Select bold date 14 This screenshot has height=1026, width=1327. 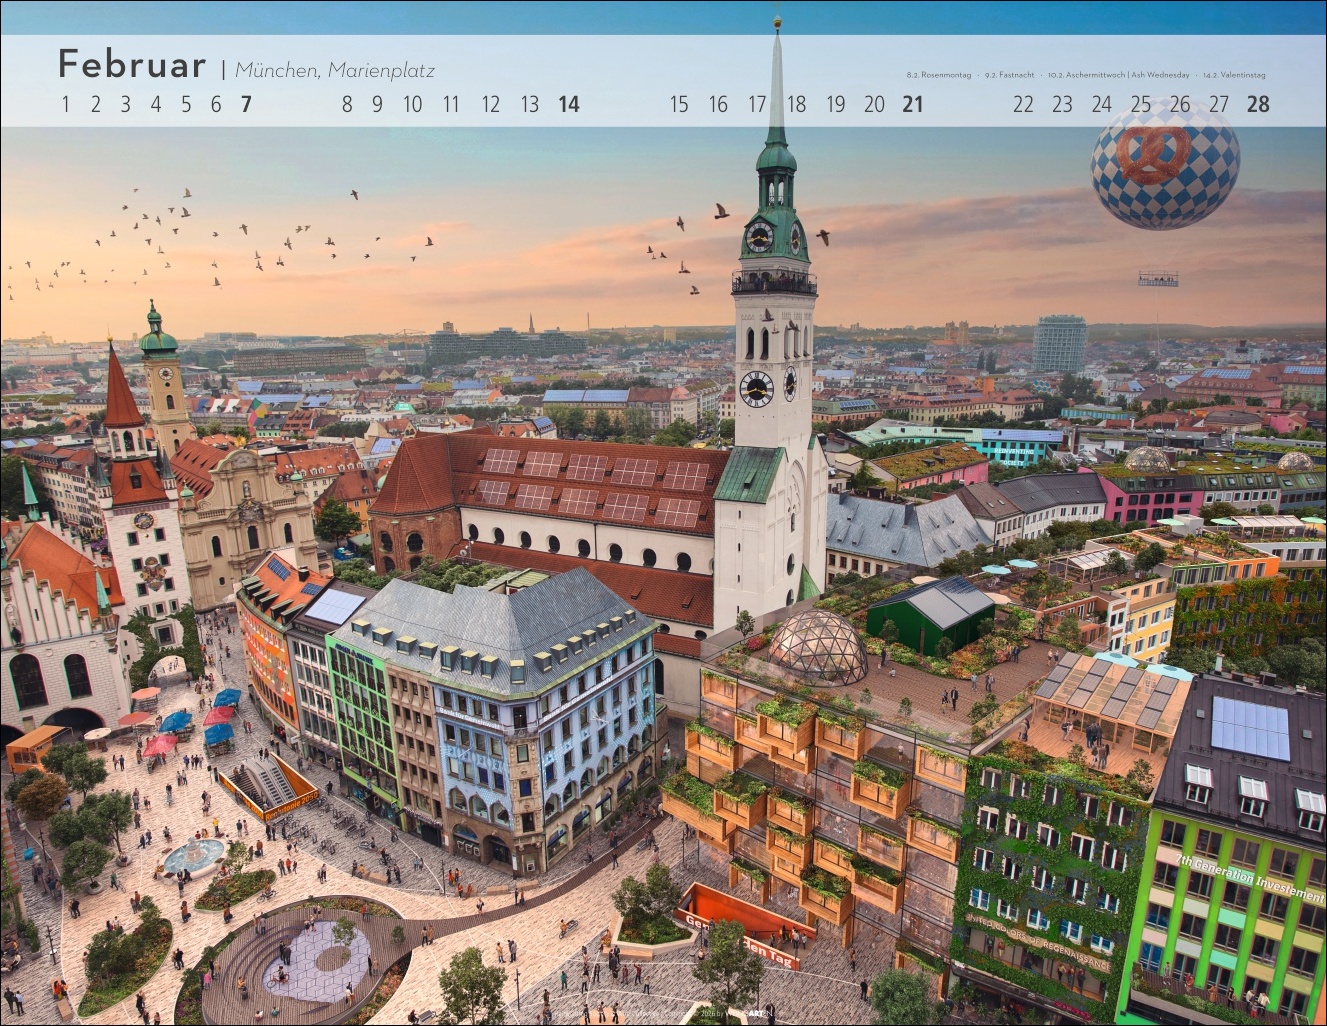click(x=569, y=104)
